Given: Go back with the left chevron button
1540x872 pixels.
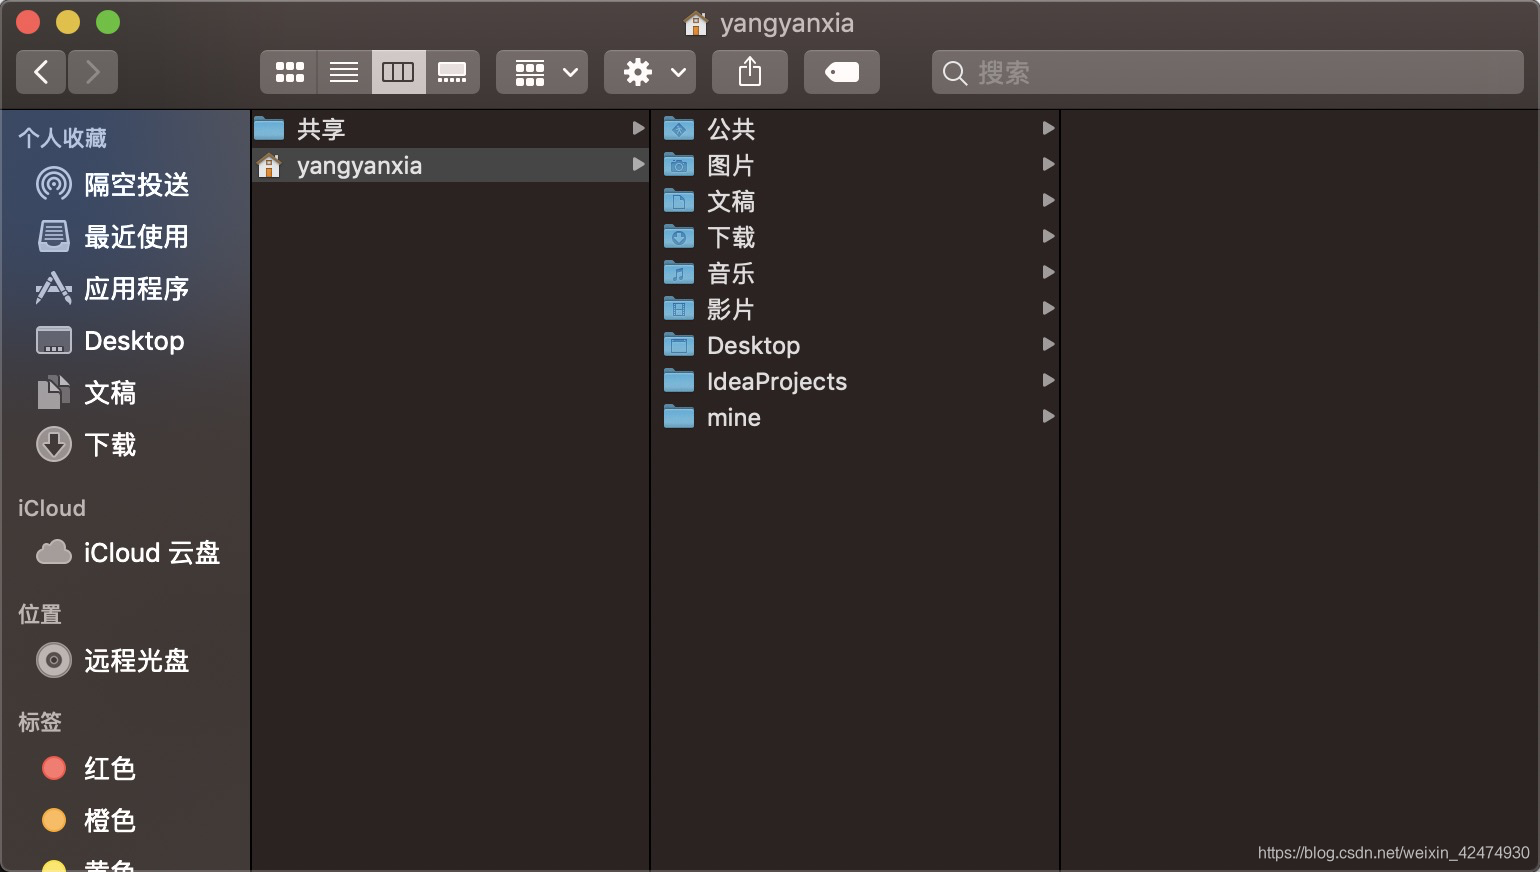Looking at the screenshot, I should point(41,72).
